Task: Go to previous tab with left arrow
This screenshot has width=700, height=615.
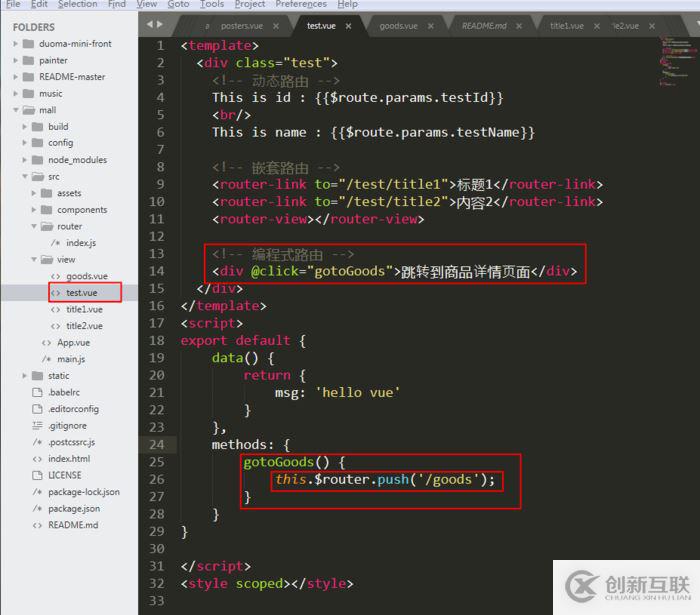Action: coord(150,24)
